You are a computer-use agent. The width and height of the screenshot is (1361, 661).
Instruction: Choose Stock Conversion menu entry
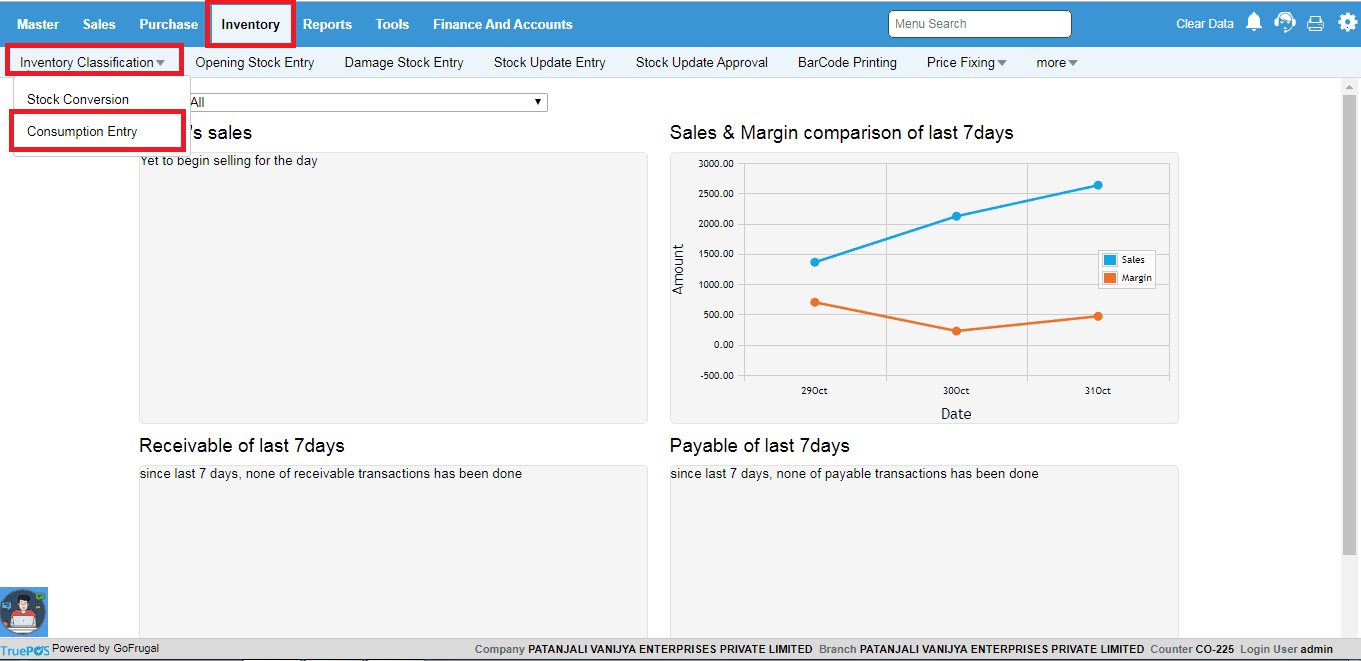[78, 99]
